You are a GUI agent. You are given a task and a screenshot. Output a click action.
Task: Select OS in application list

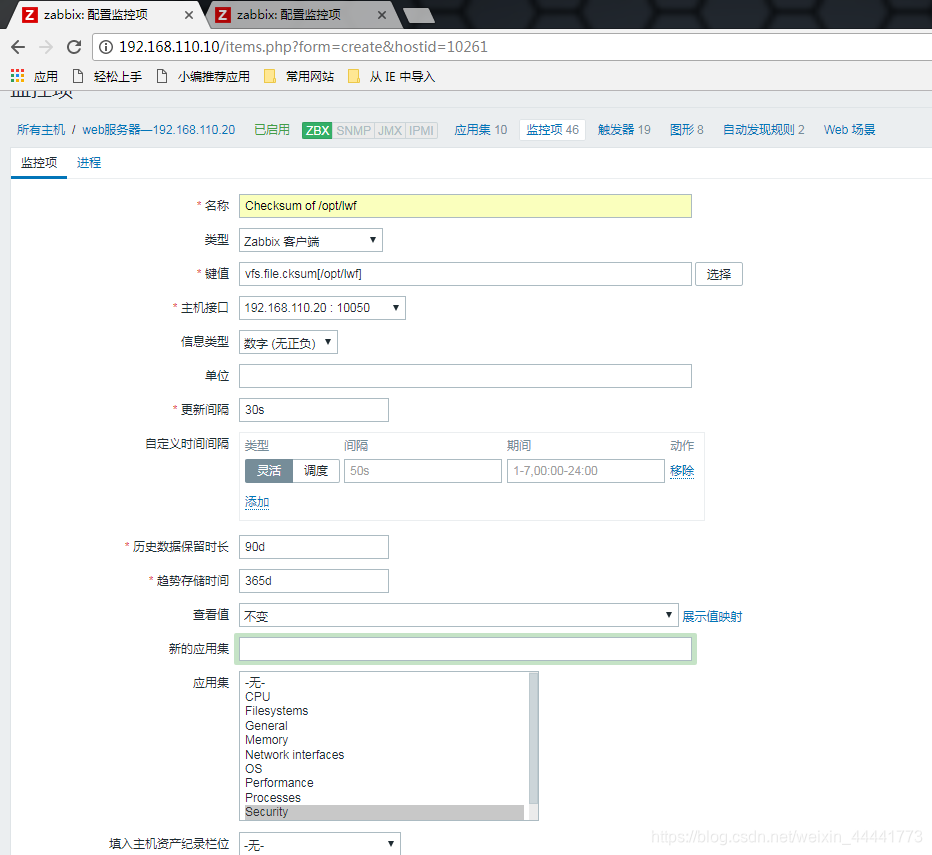[x=384, y=768]
